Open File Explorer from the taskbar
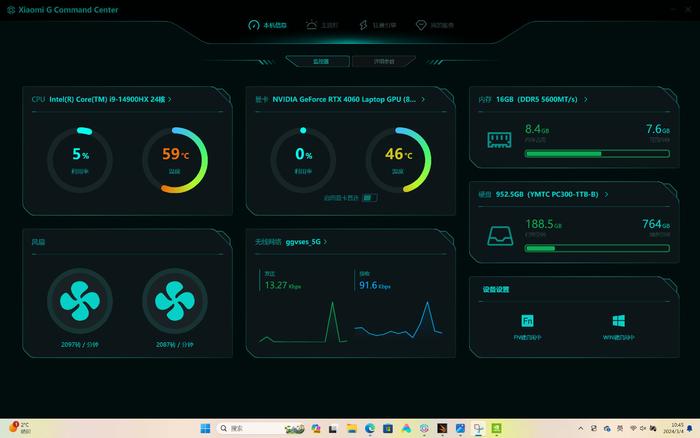The height and width of the screenshot is (438, 700). 352,429
